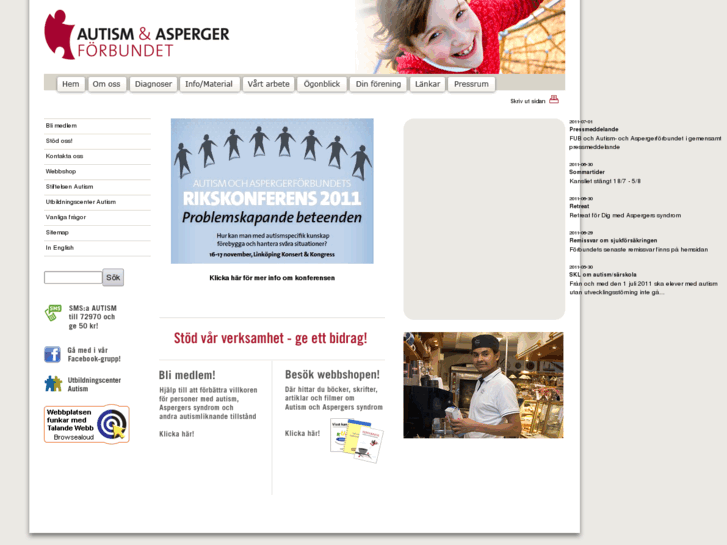Click the webshop booklets thumbnail

tap(357, 440)
